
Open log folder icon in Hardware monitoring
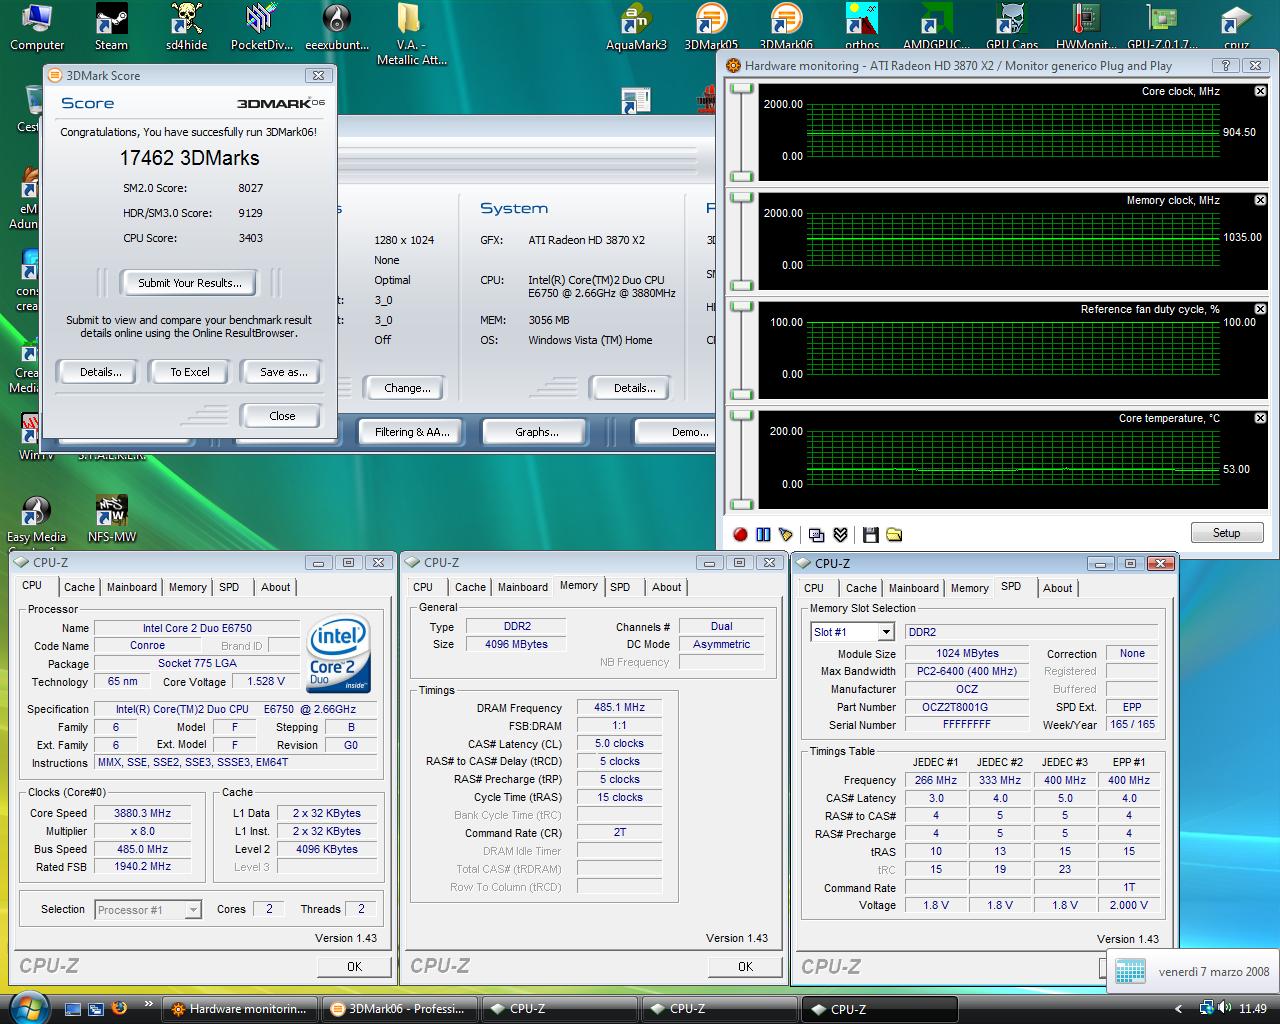894,534
